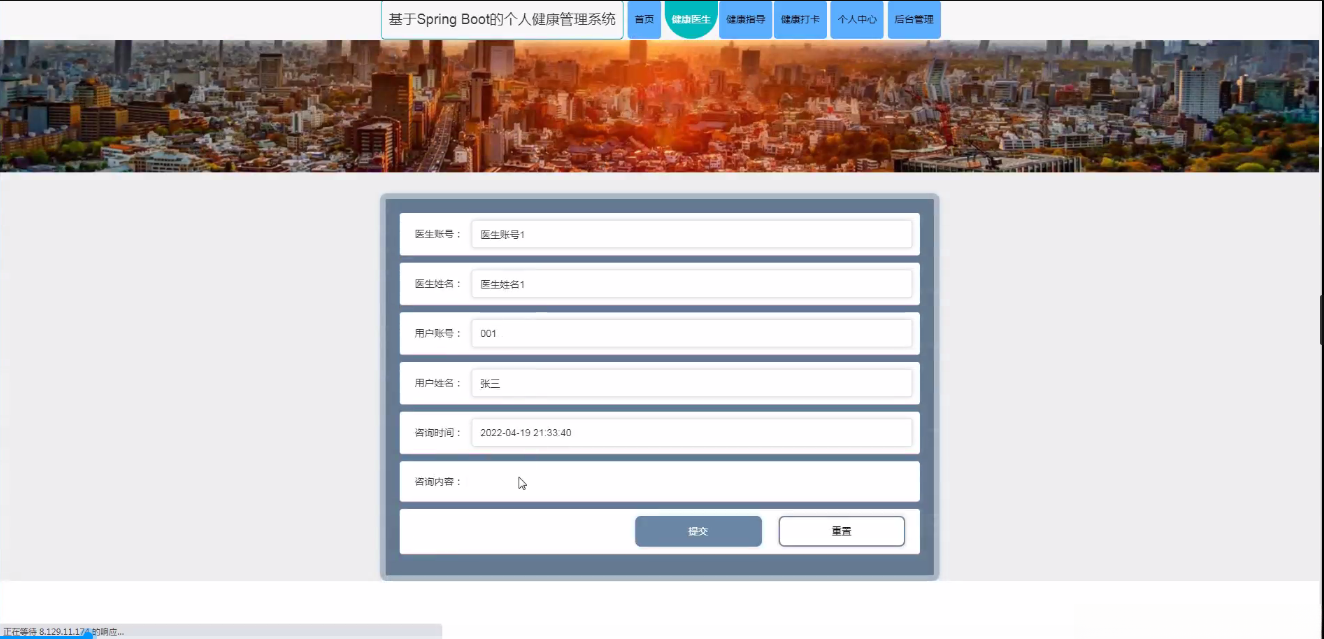This screenshot has height=639, width=1324.
Task: Click the 医生账号 field label
Action: [x=435, y=234]
